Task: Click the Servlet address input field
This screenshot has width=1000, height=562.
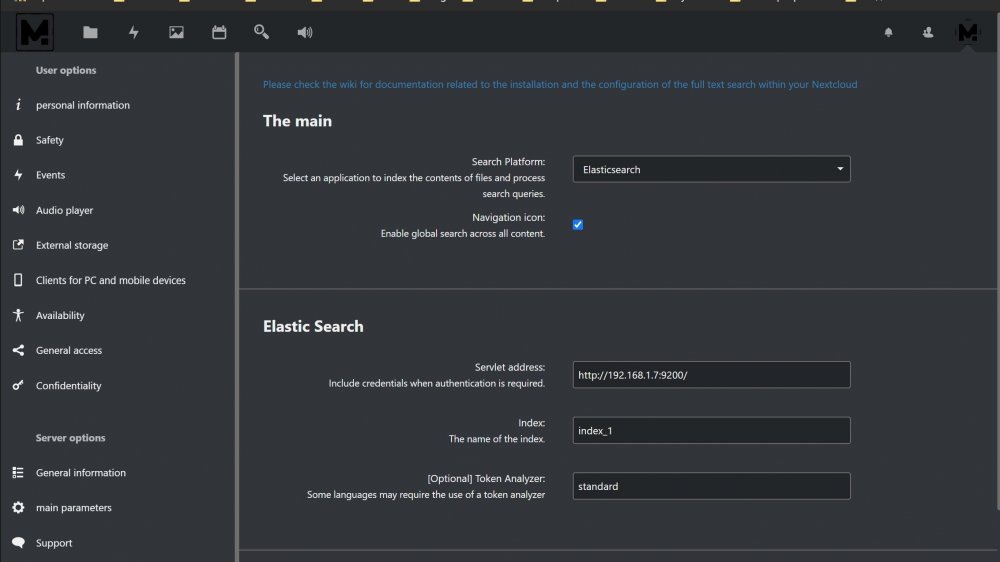Action: click(x=711, y=374)
